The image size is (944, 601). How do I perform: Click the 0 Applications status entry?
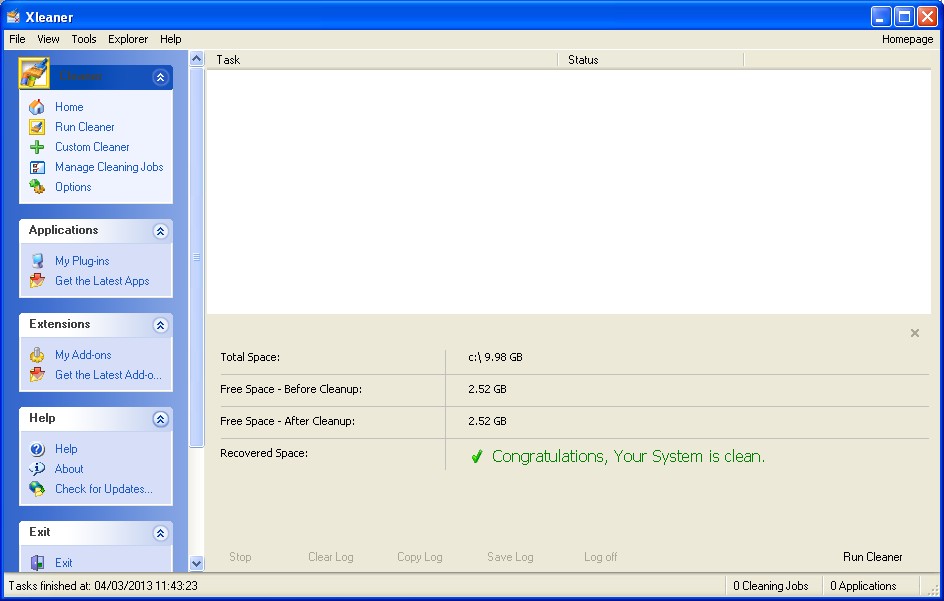tap(863, 586)
